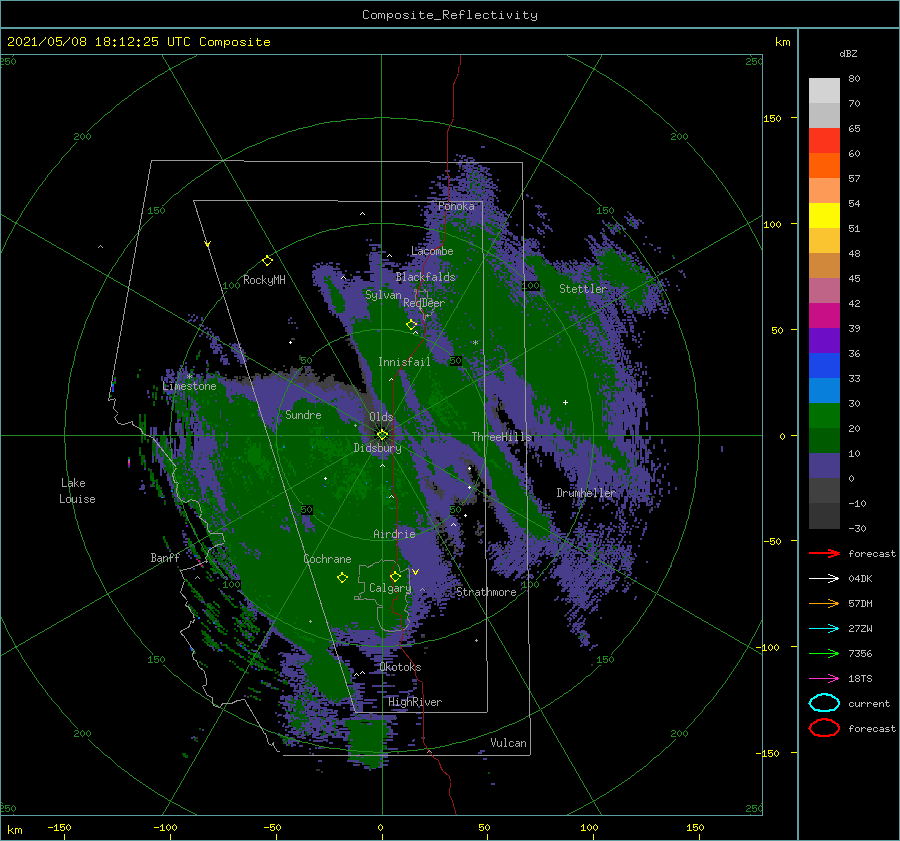Select the magenta 42–39 dBZ color band
The width and height of the screenshot is (900, 841).
point(824,316)
